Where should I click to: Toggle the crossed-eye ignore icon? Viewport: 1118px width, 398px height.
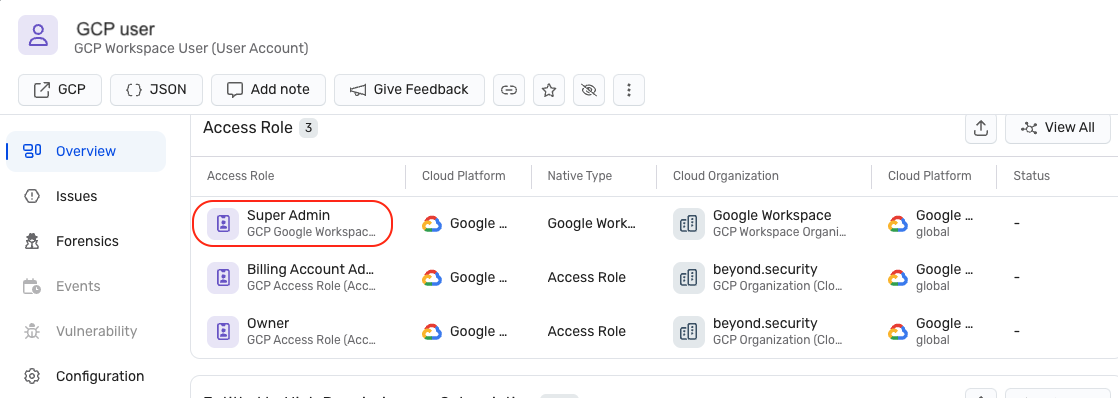(x=588, y=90)
